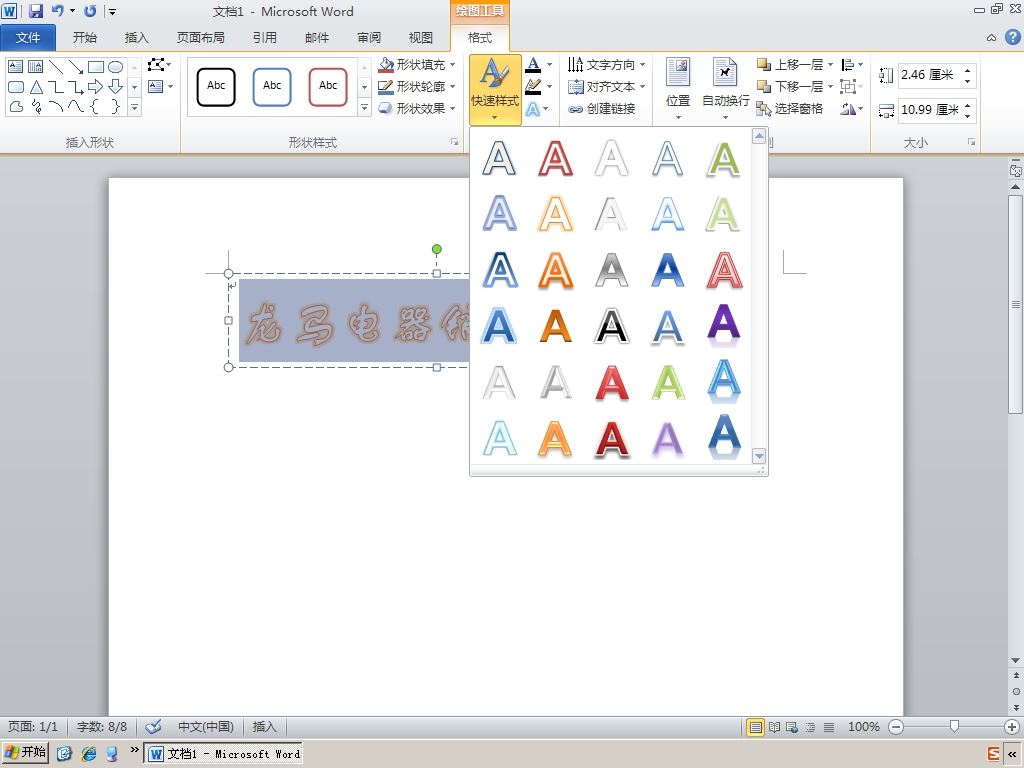Click the Windows 开始 start button

(x=25, y=753)
